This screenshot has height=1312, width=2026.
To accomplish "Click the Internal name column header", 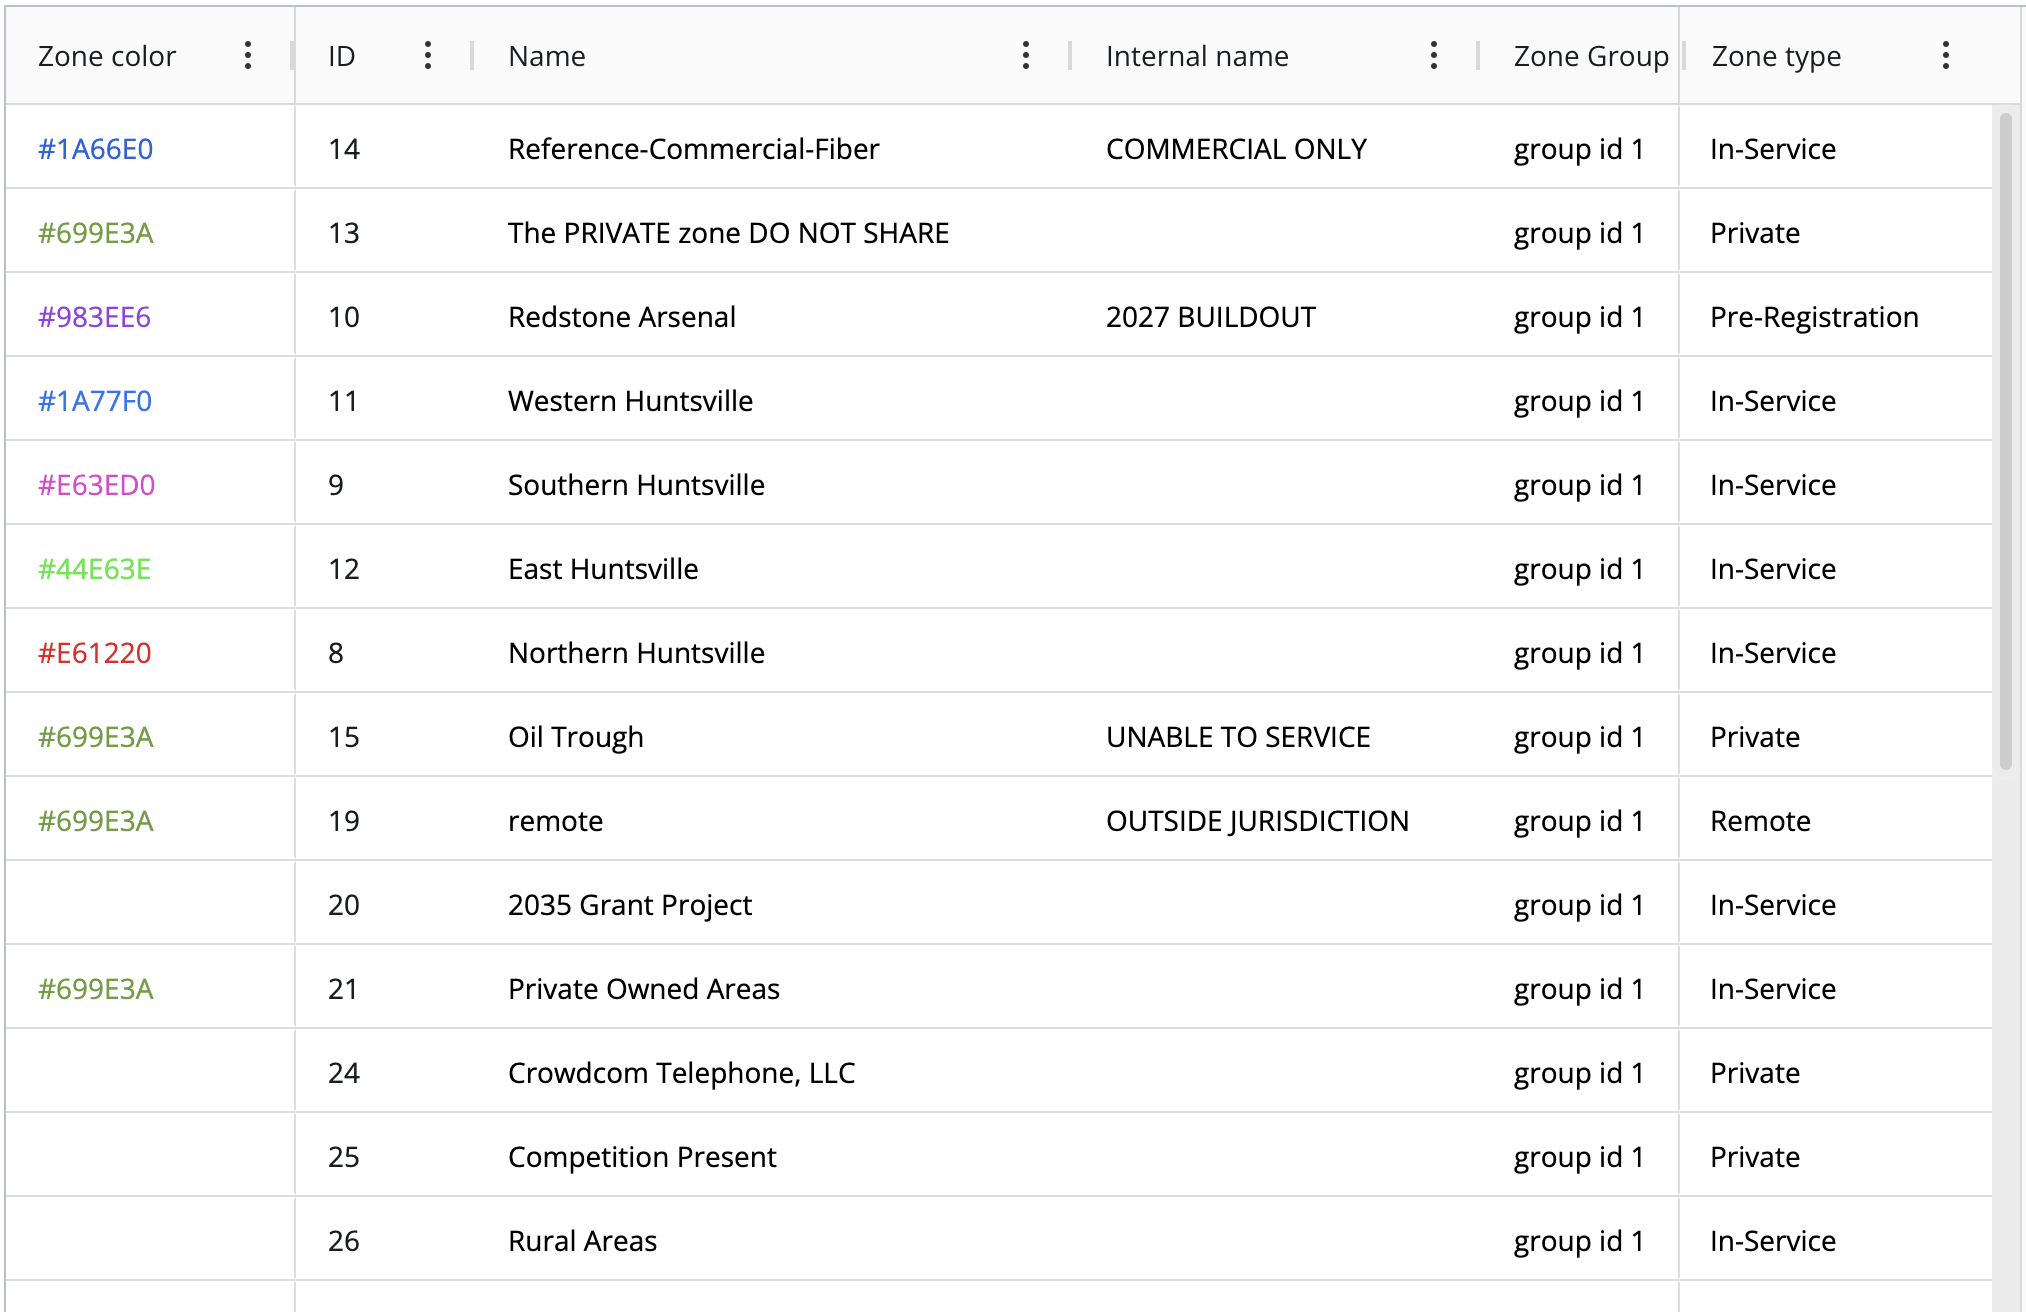I will click(1196, 56).
